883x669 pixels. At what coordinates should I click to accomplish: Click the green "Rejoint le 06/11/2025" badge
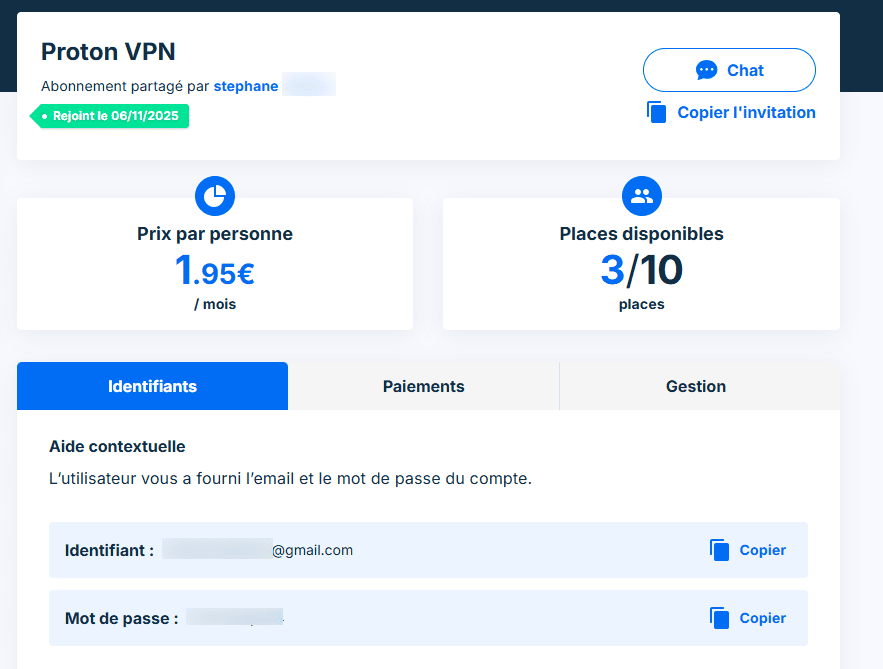click(x=109, y=116)
